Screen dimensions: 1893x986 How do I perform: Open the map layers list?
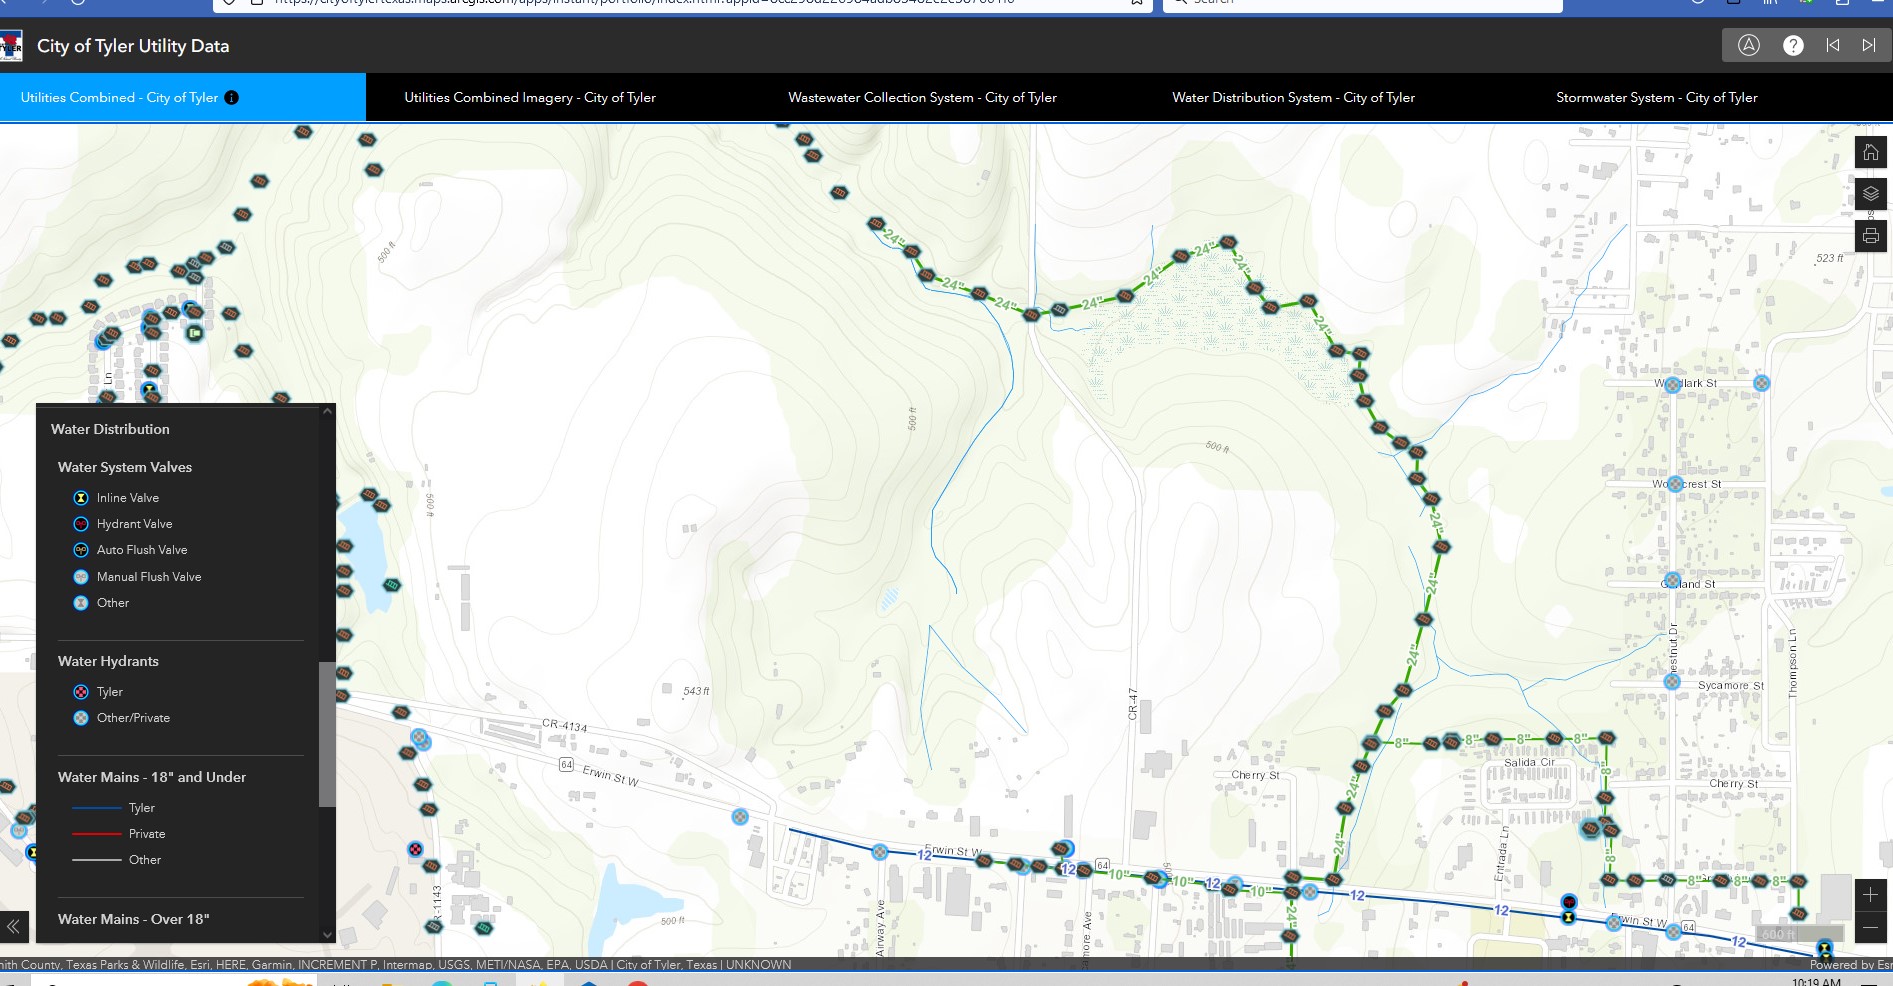pos(1870,194)
